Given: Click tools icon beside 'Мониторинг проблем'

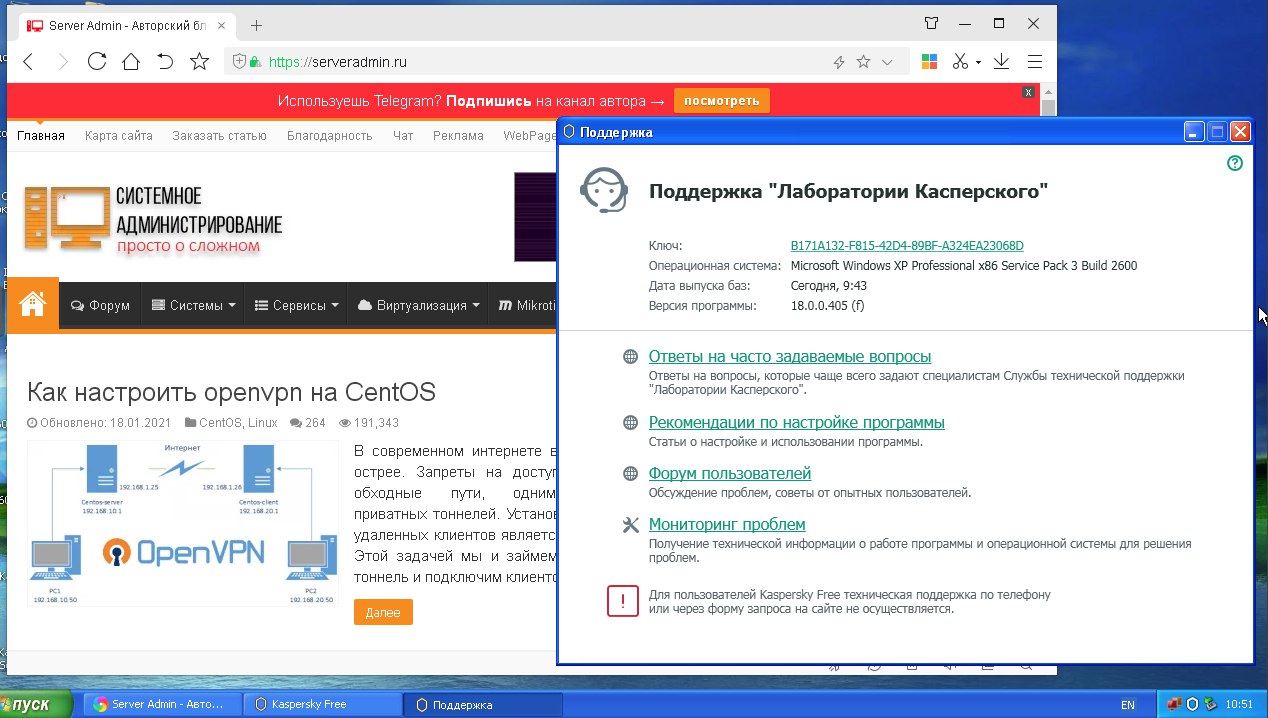Looking at the screenshot, I should coord(630,525).
